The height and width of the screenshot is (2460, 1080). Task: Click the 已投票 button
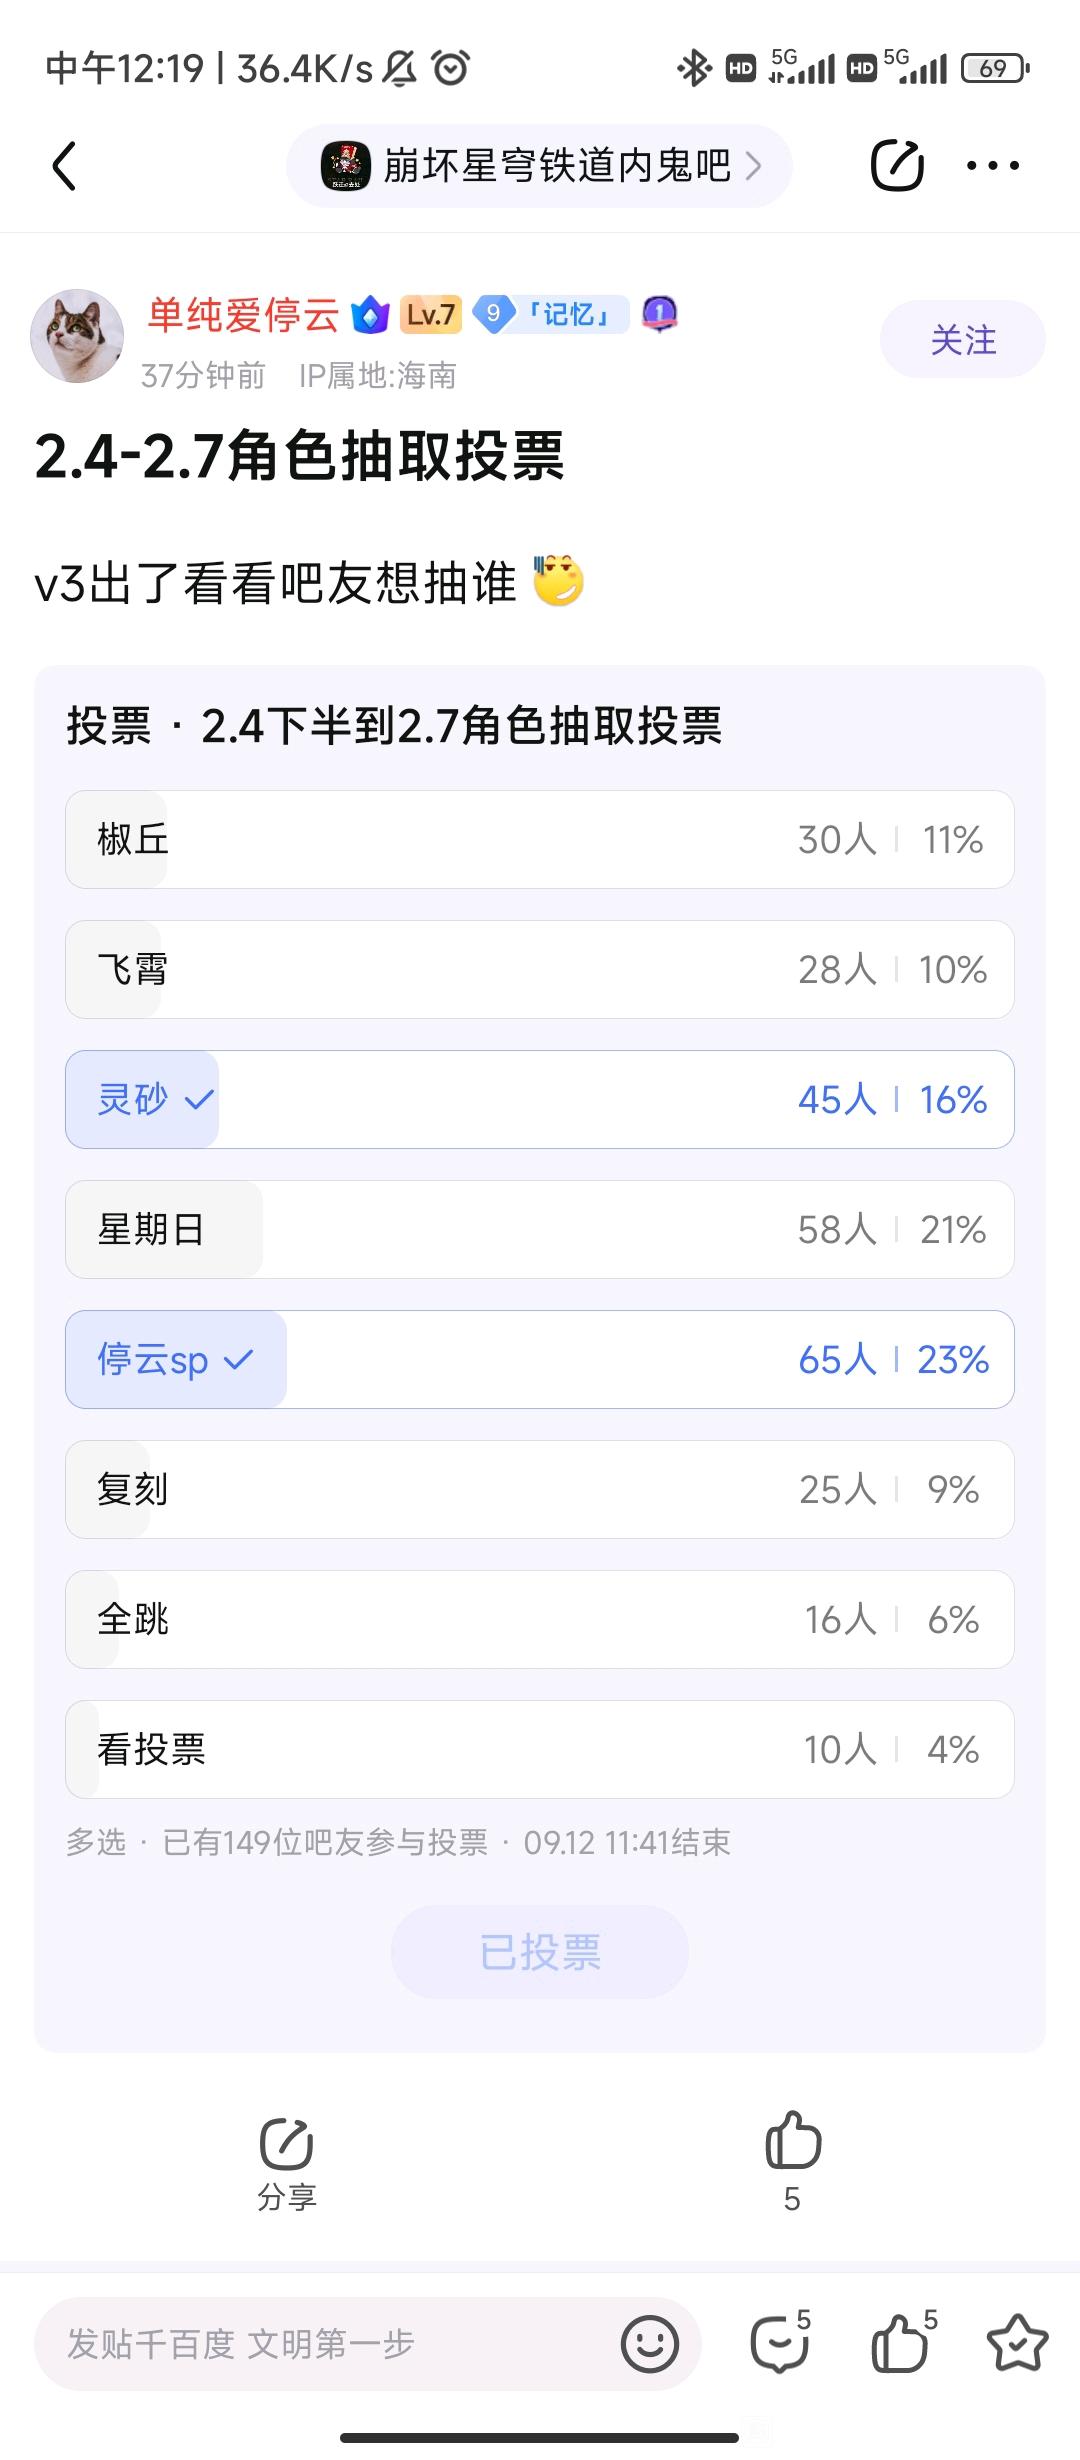[x=540, y=1952]
